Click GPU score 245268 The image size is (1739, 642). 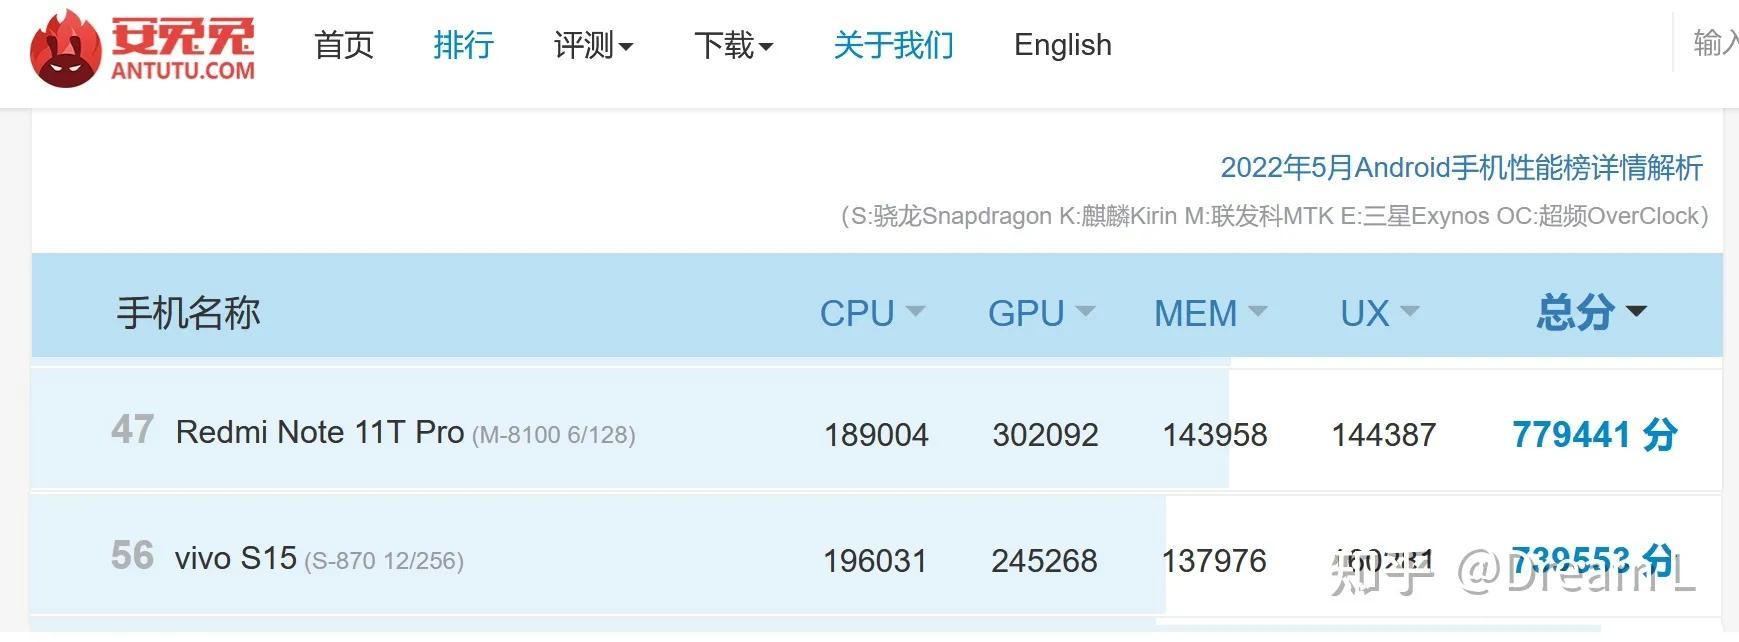click(1044, 561)
